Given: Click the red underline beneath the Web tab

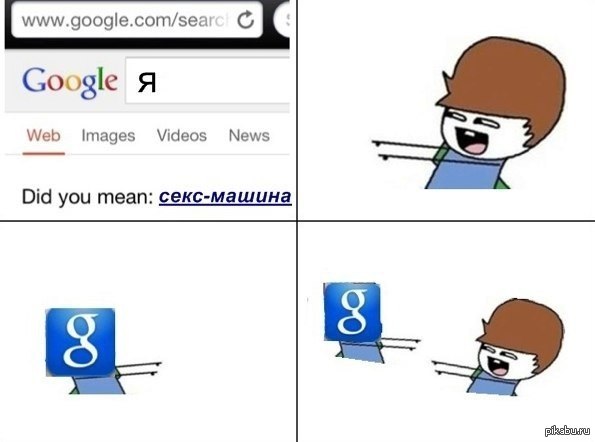Looking at the screenshot, I should [44, 154].
